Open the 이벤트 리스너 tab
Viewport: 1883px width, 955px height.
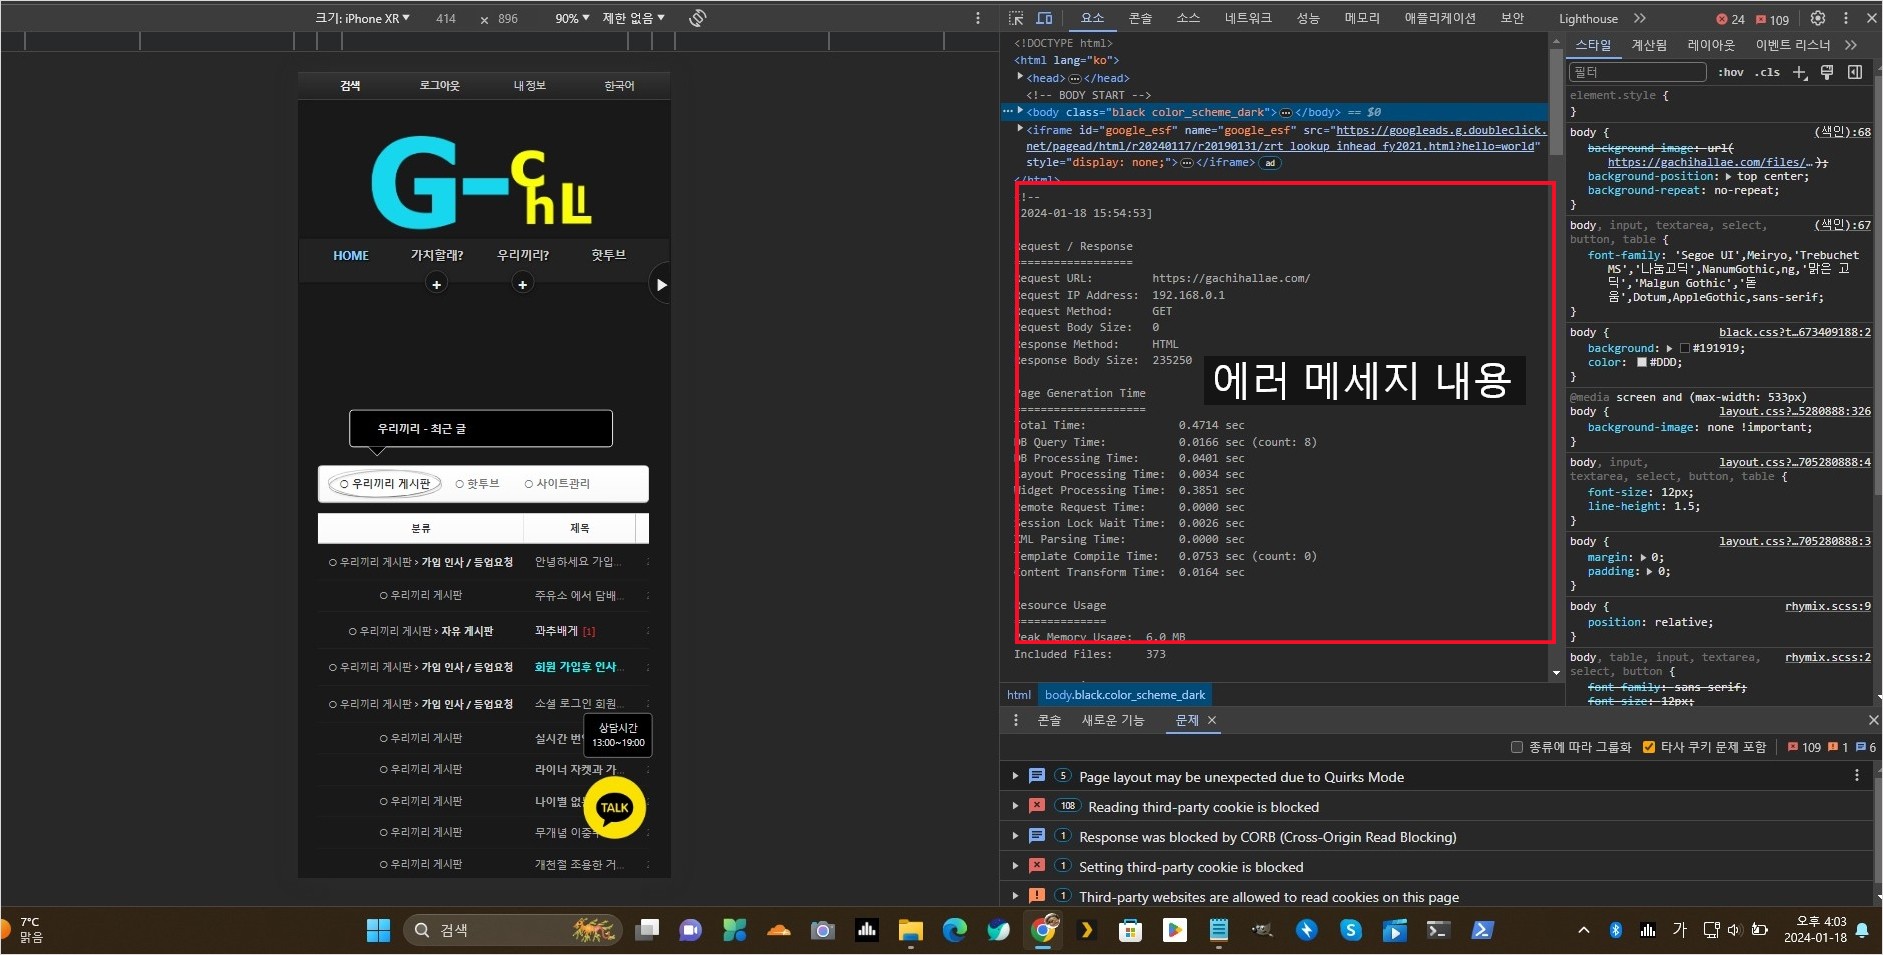(x=1793, y=45)
